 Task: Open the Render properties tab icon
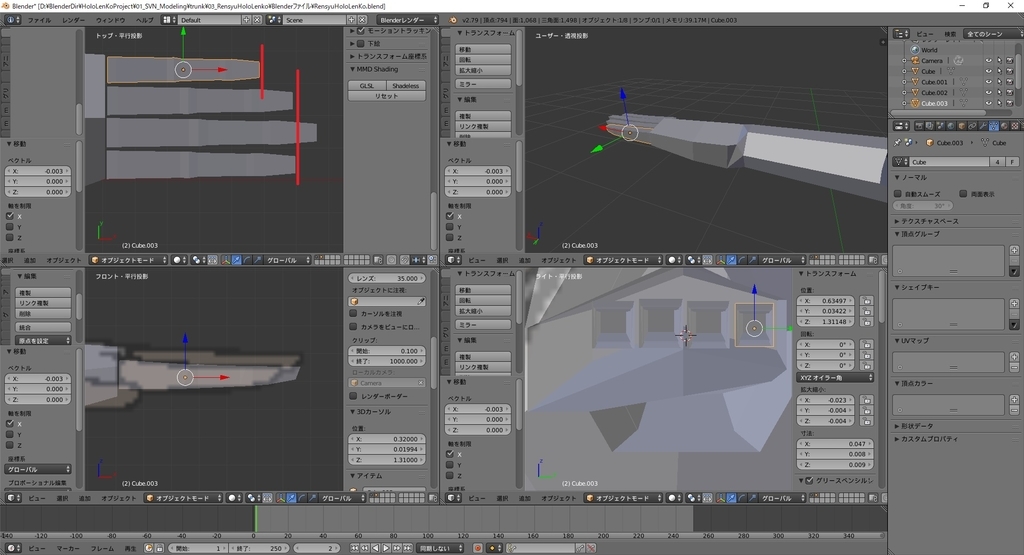click(x=920, y=126)
